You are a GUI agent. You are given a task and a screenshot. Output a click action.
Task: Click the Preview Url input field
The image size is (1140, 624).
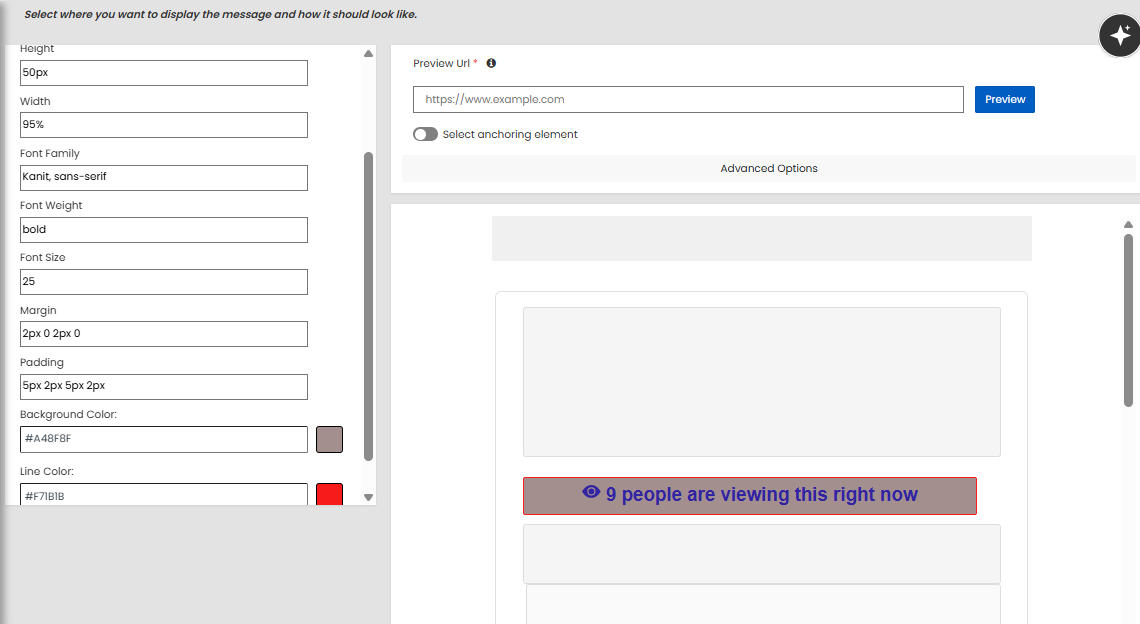tap(687, 99)
